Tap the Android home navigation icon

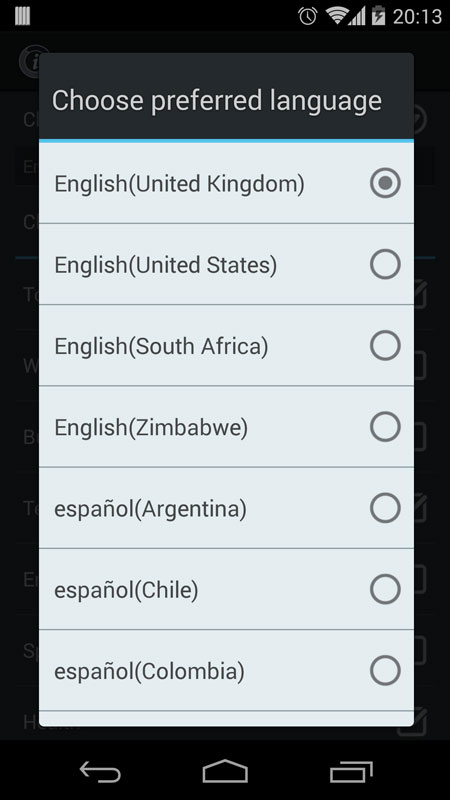(225, 771)
